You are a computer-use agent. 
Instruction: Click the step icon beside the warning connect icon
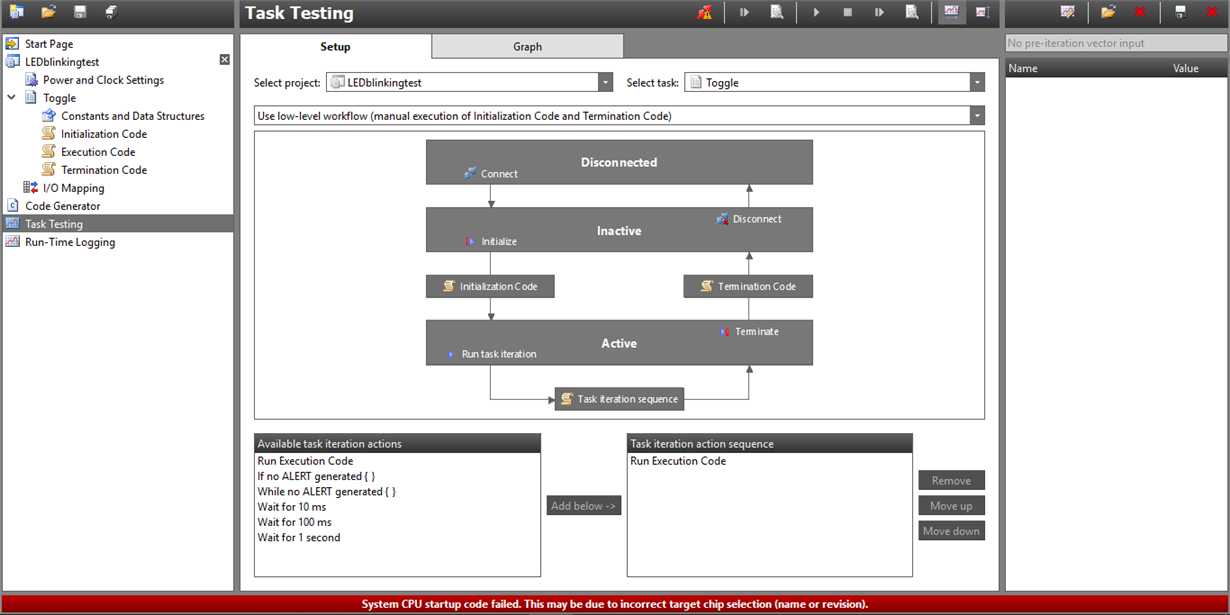click(745, 12)
